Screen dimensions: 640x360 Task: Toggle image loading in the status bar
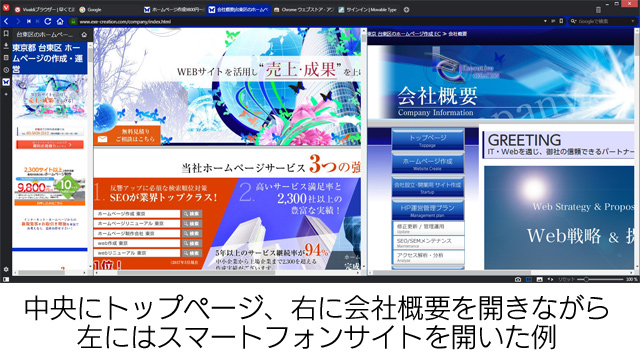click(540, 280)
